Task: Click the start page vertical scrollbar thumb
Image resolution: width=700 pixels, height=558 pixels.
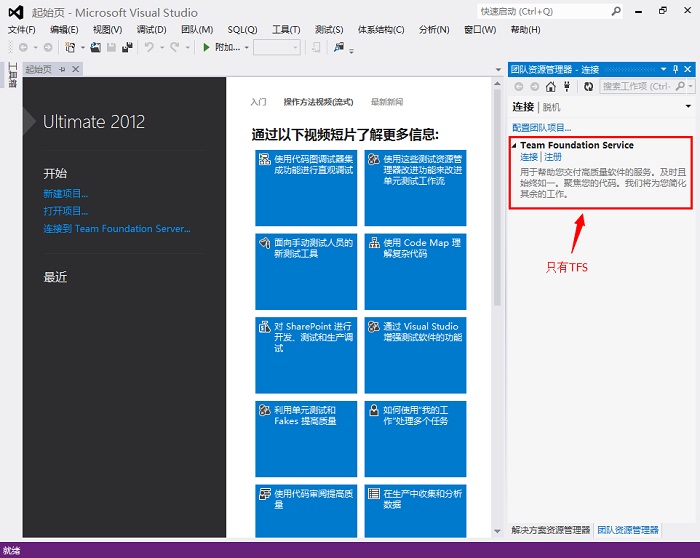Action: pos(497,197)
